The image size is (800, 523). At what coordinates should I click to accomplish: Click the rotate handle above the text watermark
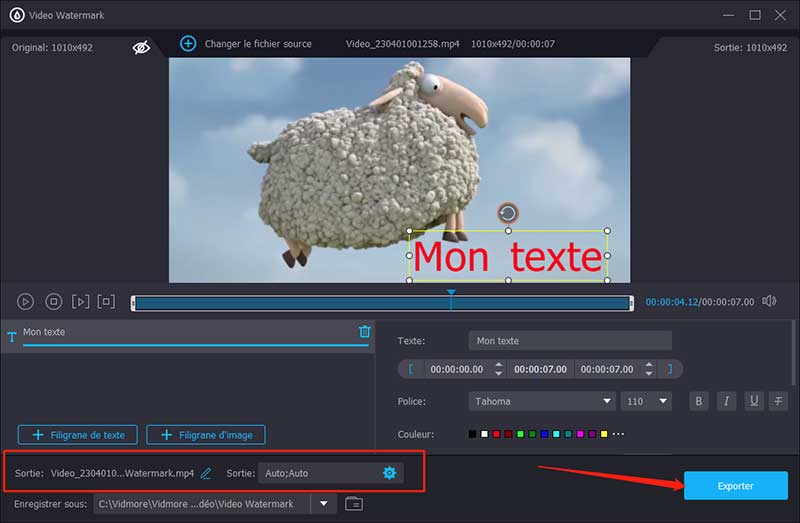508,213
